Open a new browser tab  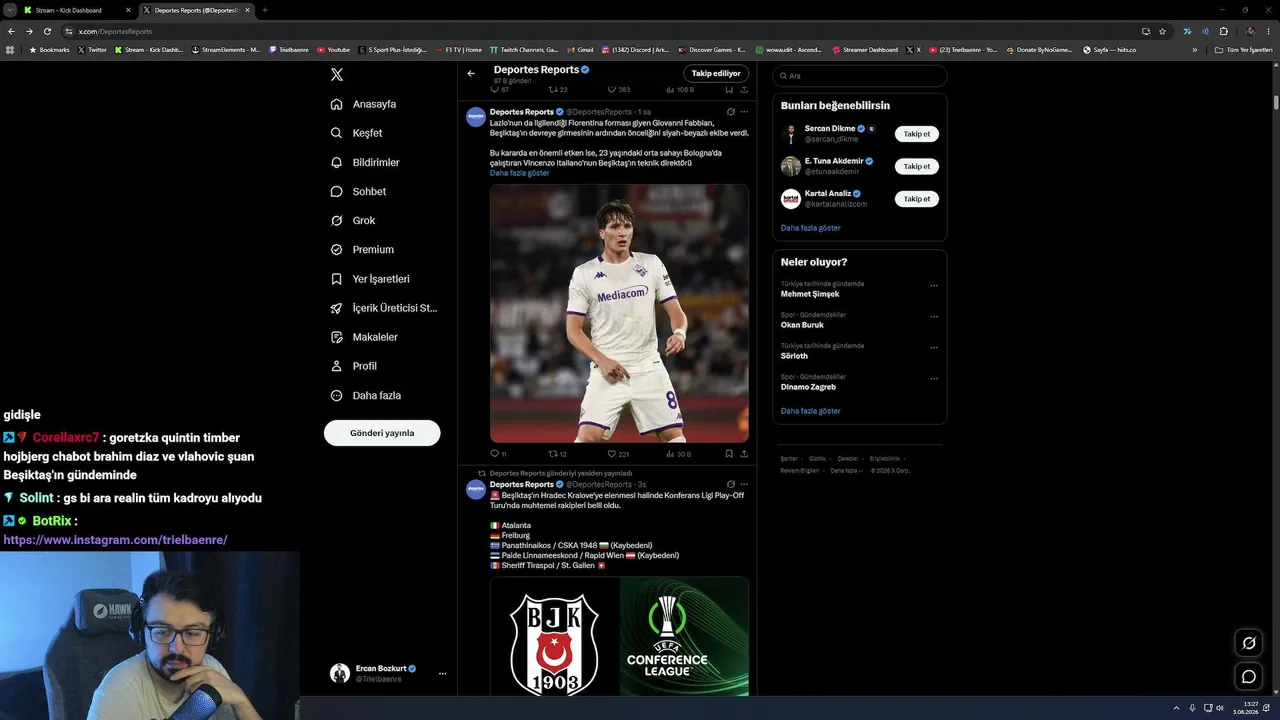(x=264, y=10)
